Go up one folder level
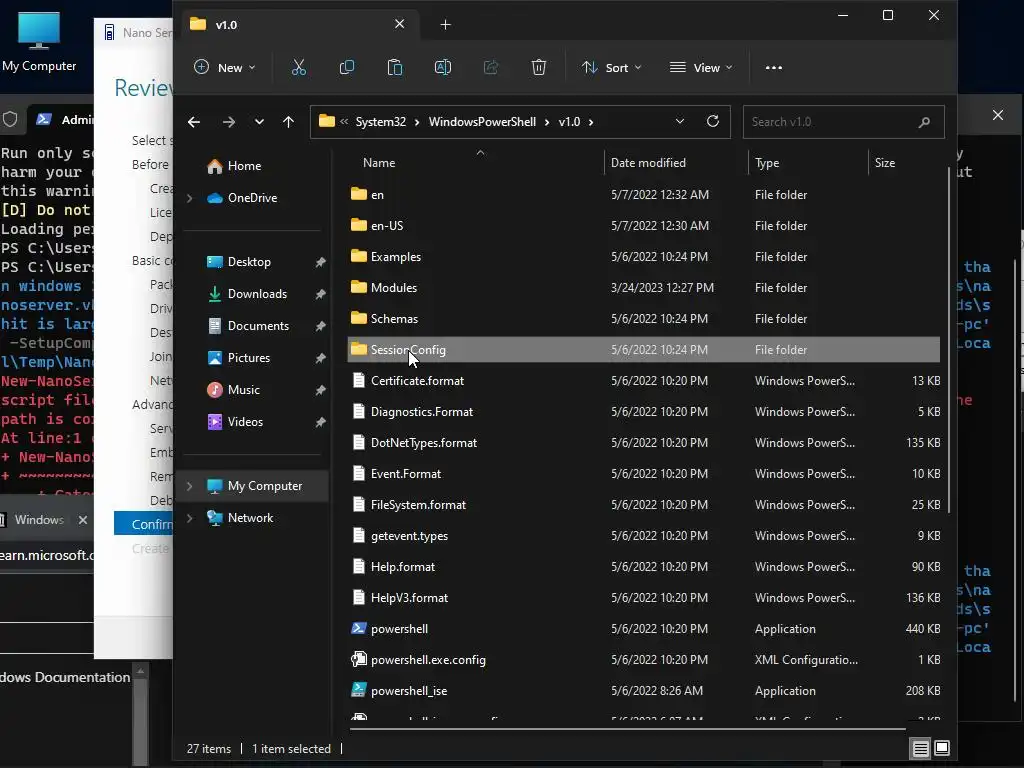 coord(288,122)
